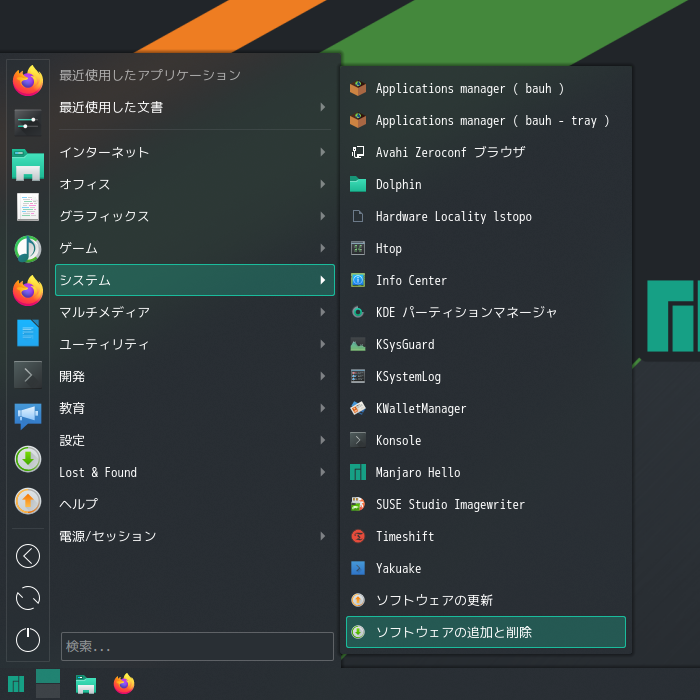Launch Konsole from the system submenu
700x700 pixels.
486,440
